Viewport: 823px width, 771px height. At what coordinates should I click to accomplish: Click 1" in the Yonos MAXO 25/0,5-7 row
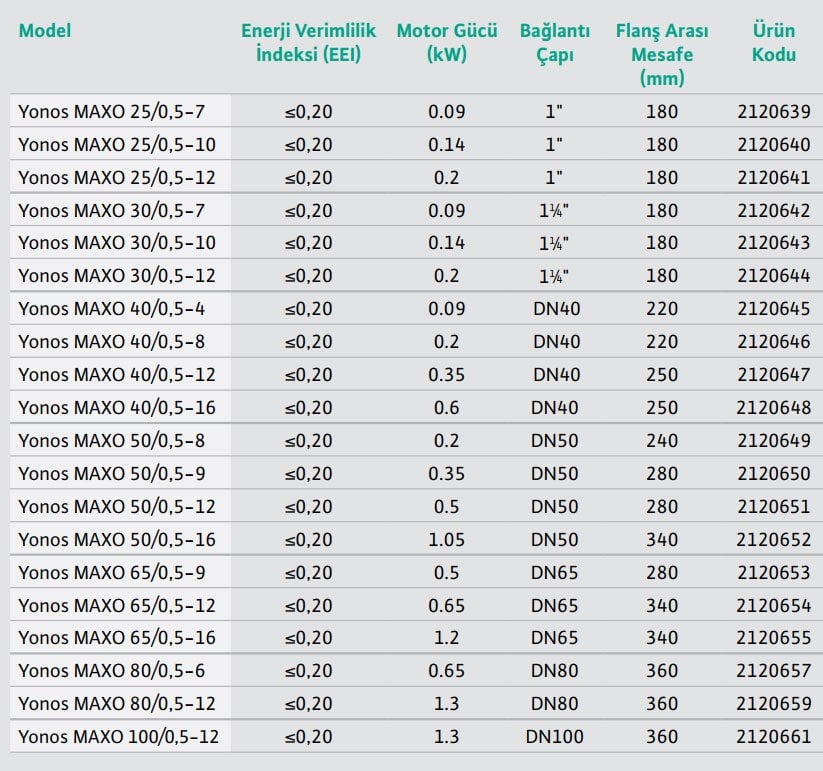point(554,111)
